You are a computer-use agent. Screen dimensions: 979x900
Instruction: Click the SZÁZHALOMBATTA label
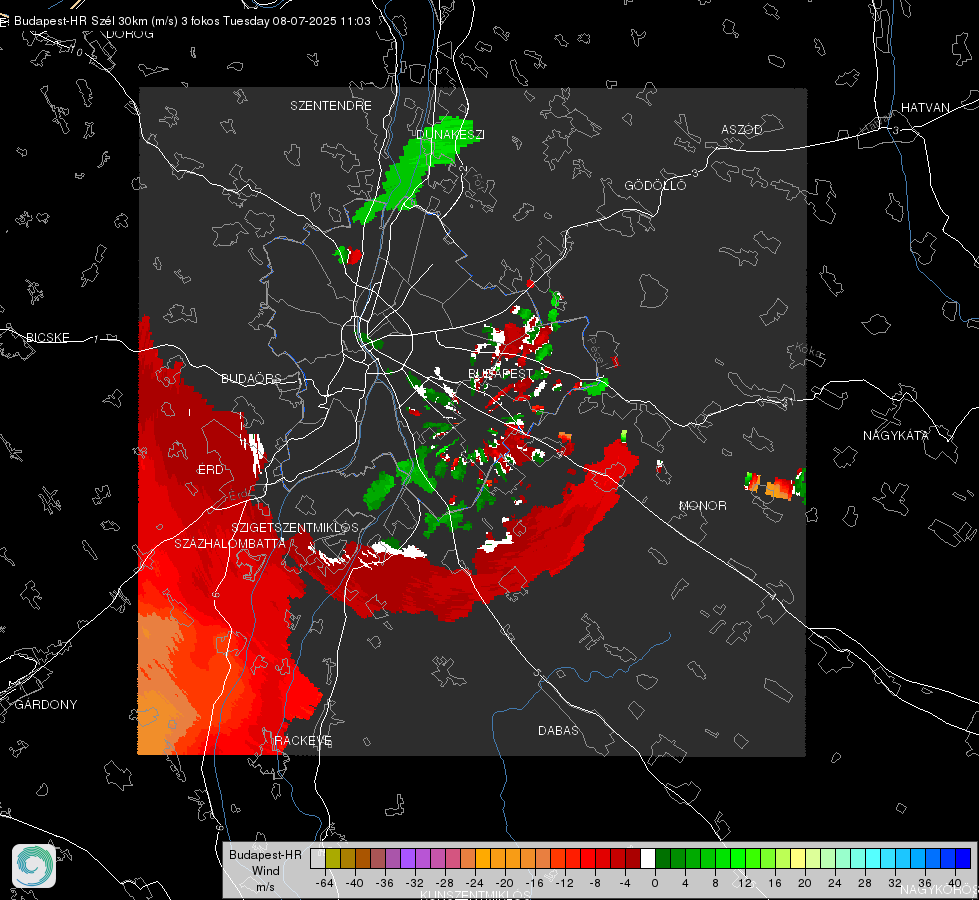(x=230, y=543)
